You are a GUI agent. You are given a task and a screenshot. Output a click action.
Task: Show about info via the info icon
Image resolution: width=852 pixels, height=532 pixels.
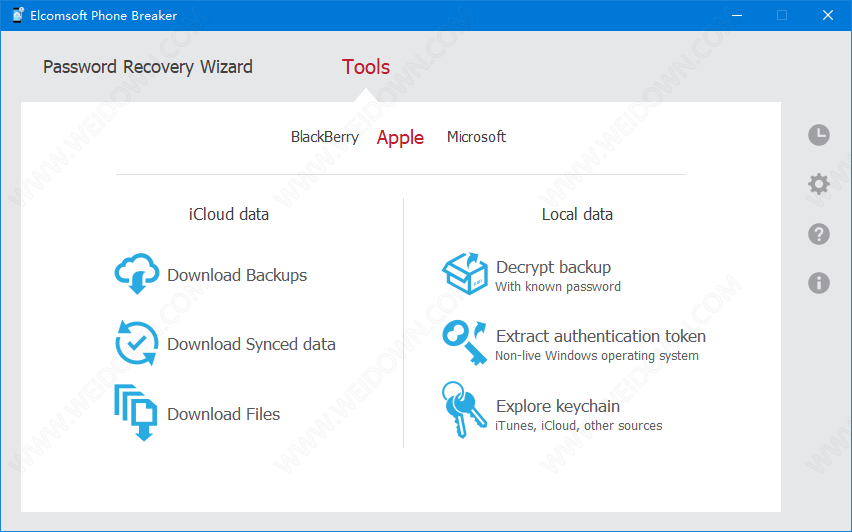pyautogui.click(x=819, y=283)
